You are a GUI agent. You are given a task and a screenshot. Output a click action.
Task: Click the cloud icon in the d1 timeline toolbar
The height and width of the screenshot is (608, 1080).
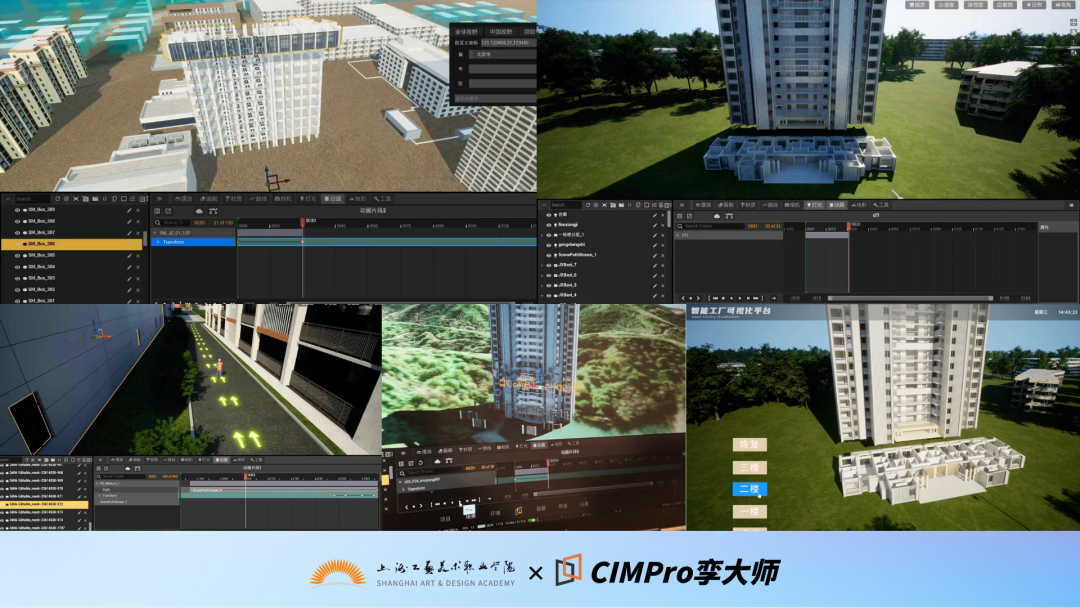(716, 216)
